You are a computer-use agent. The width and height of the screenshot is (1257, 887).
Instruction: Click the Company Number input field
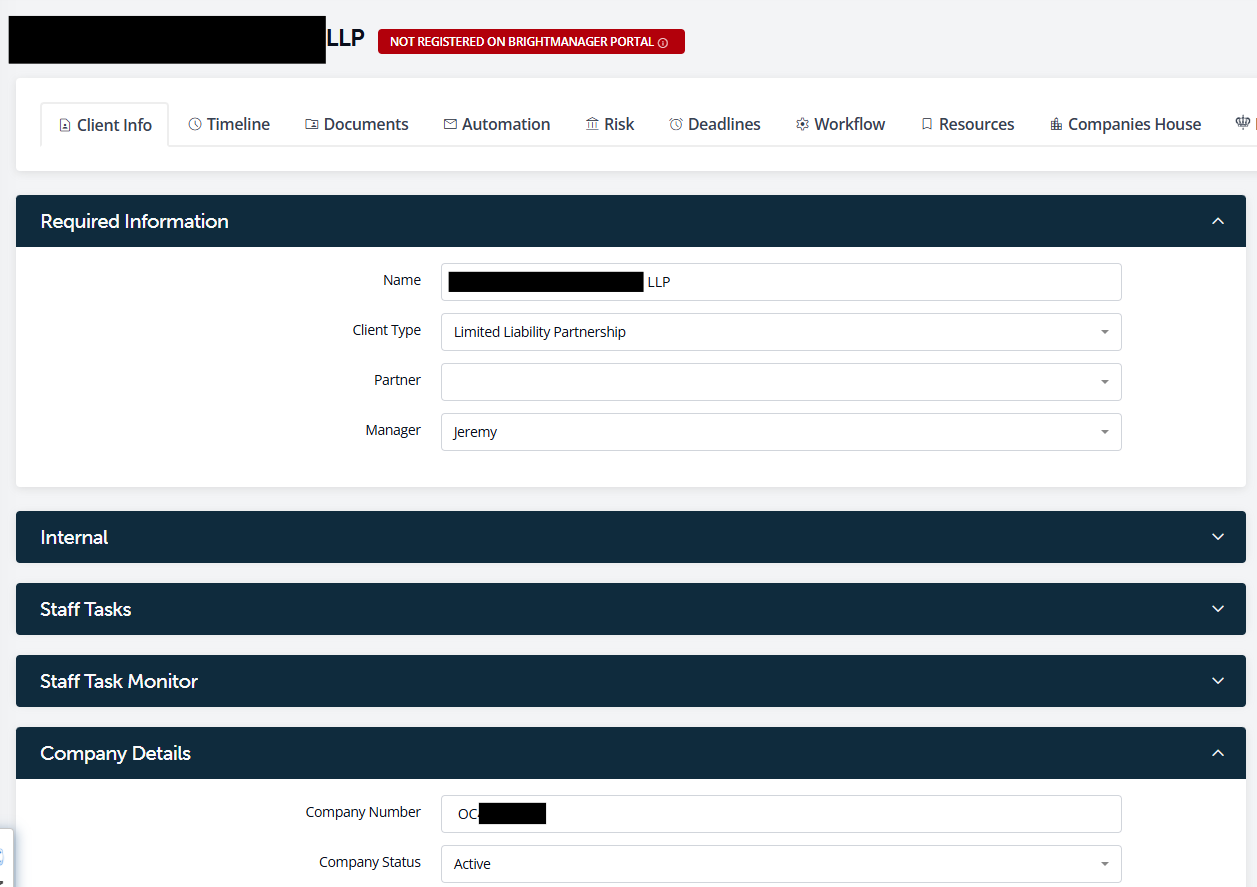(830, 814)
